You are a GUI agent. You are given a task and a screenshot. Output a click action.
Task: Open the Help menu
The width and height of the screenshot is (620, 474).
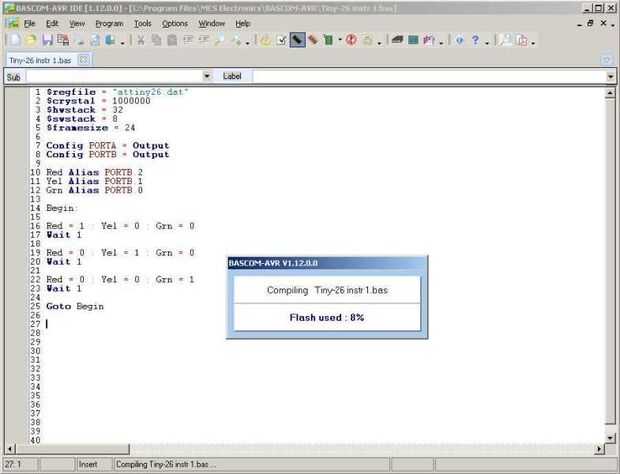pyautogui.click(x=243, y=24)
